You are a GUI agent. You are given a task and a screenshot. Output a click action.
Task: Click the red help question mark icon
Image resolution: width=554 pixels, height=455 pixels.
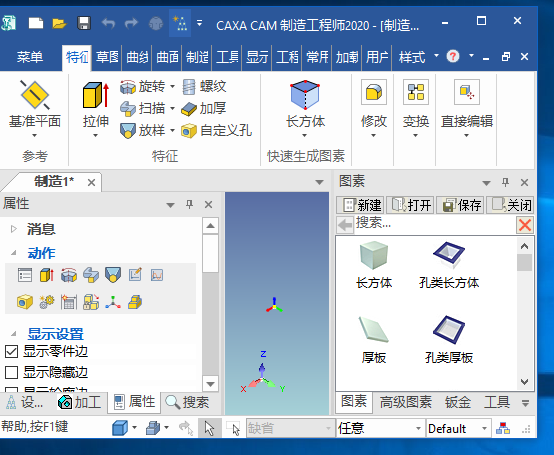click(453, 56)
